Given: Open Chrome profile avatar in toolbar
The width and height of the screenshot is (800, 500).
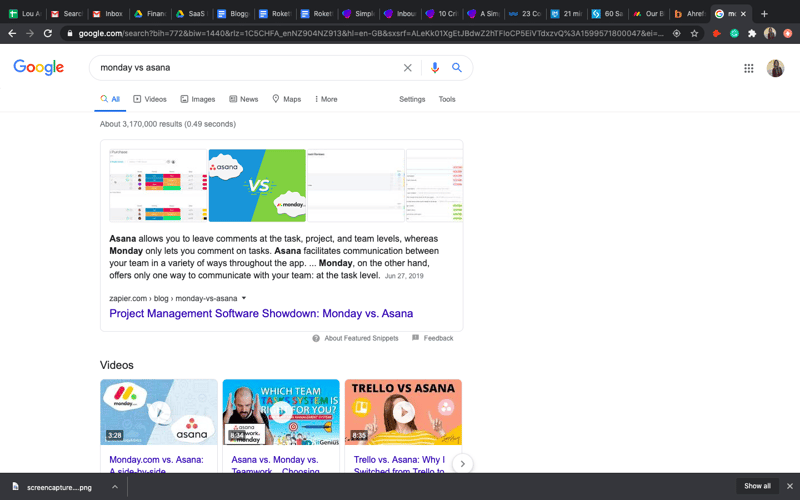Looking at the screenshot, I should pyautogui.click(x=770, y=34).
